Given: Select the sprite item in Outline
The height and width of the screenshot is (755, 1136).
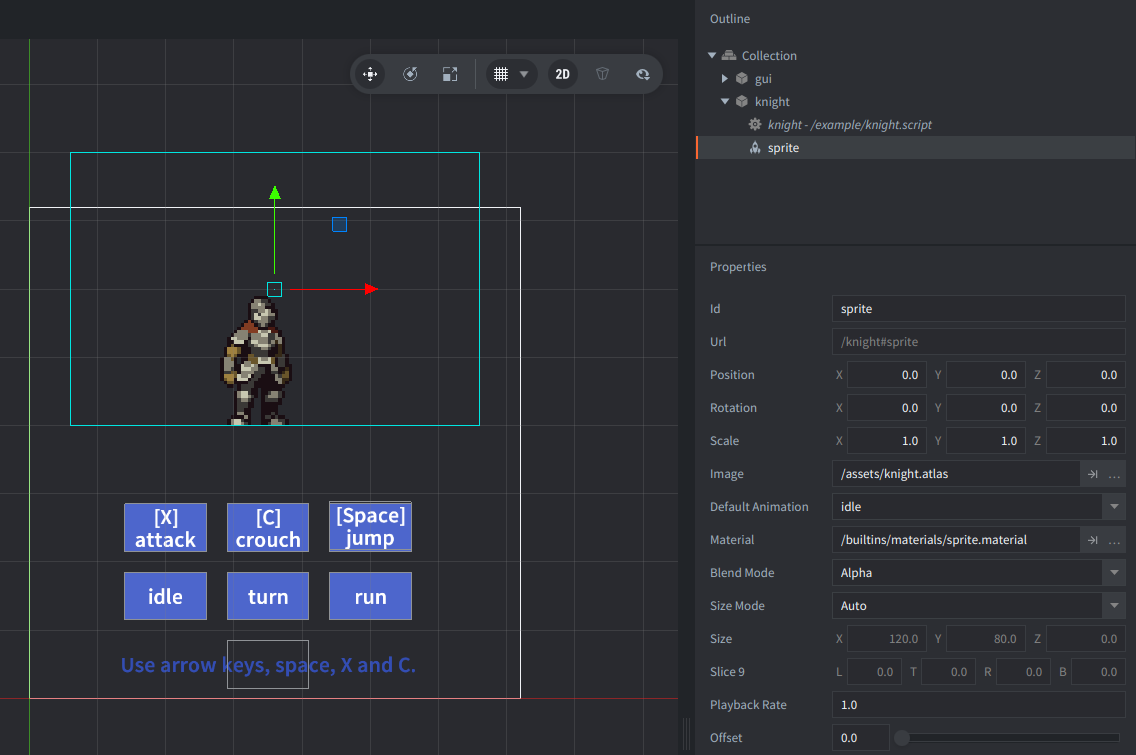Looking at the screenshot, I should [x=783, y=148].
